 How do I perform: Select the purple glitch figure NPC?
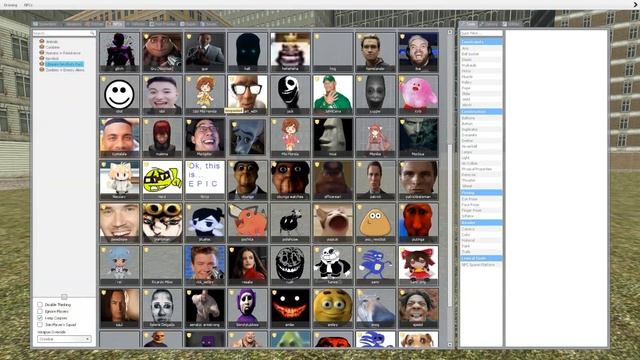pos(119,52)
